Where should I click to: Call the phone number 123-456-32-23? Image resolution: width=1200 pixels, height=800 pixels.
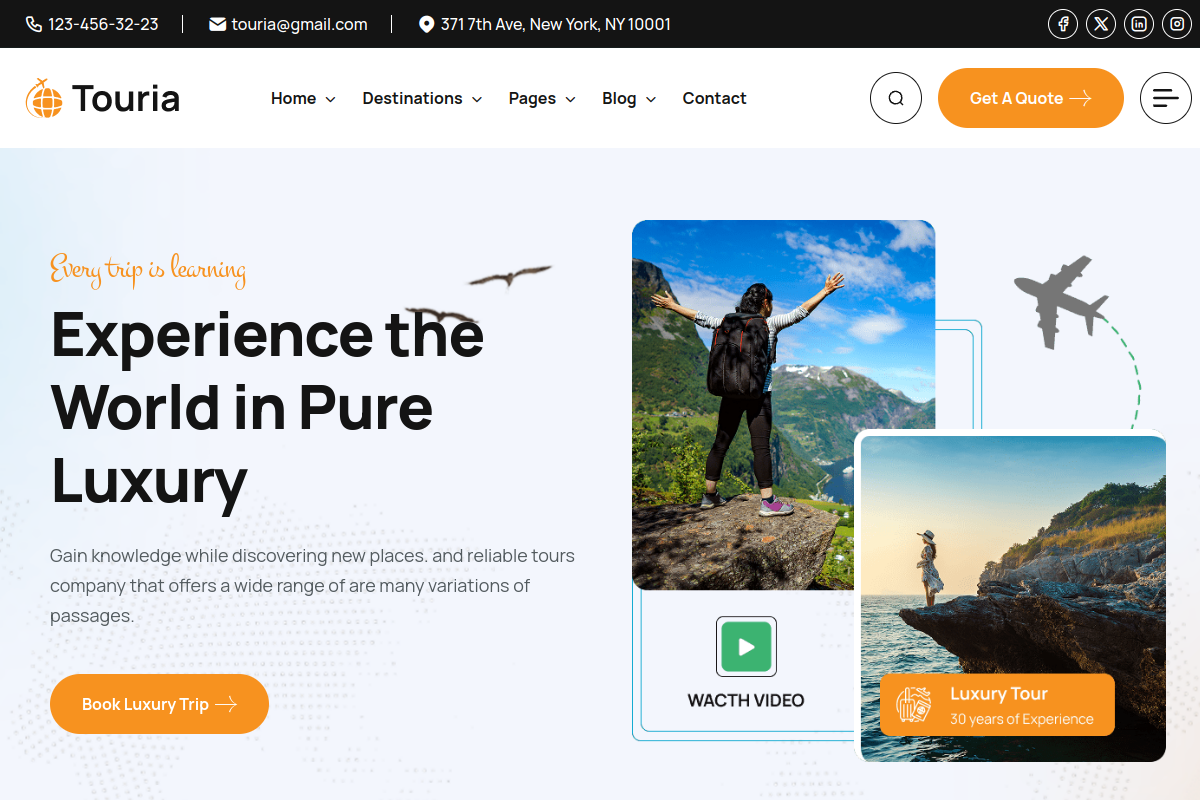click(92, 24)
